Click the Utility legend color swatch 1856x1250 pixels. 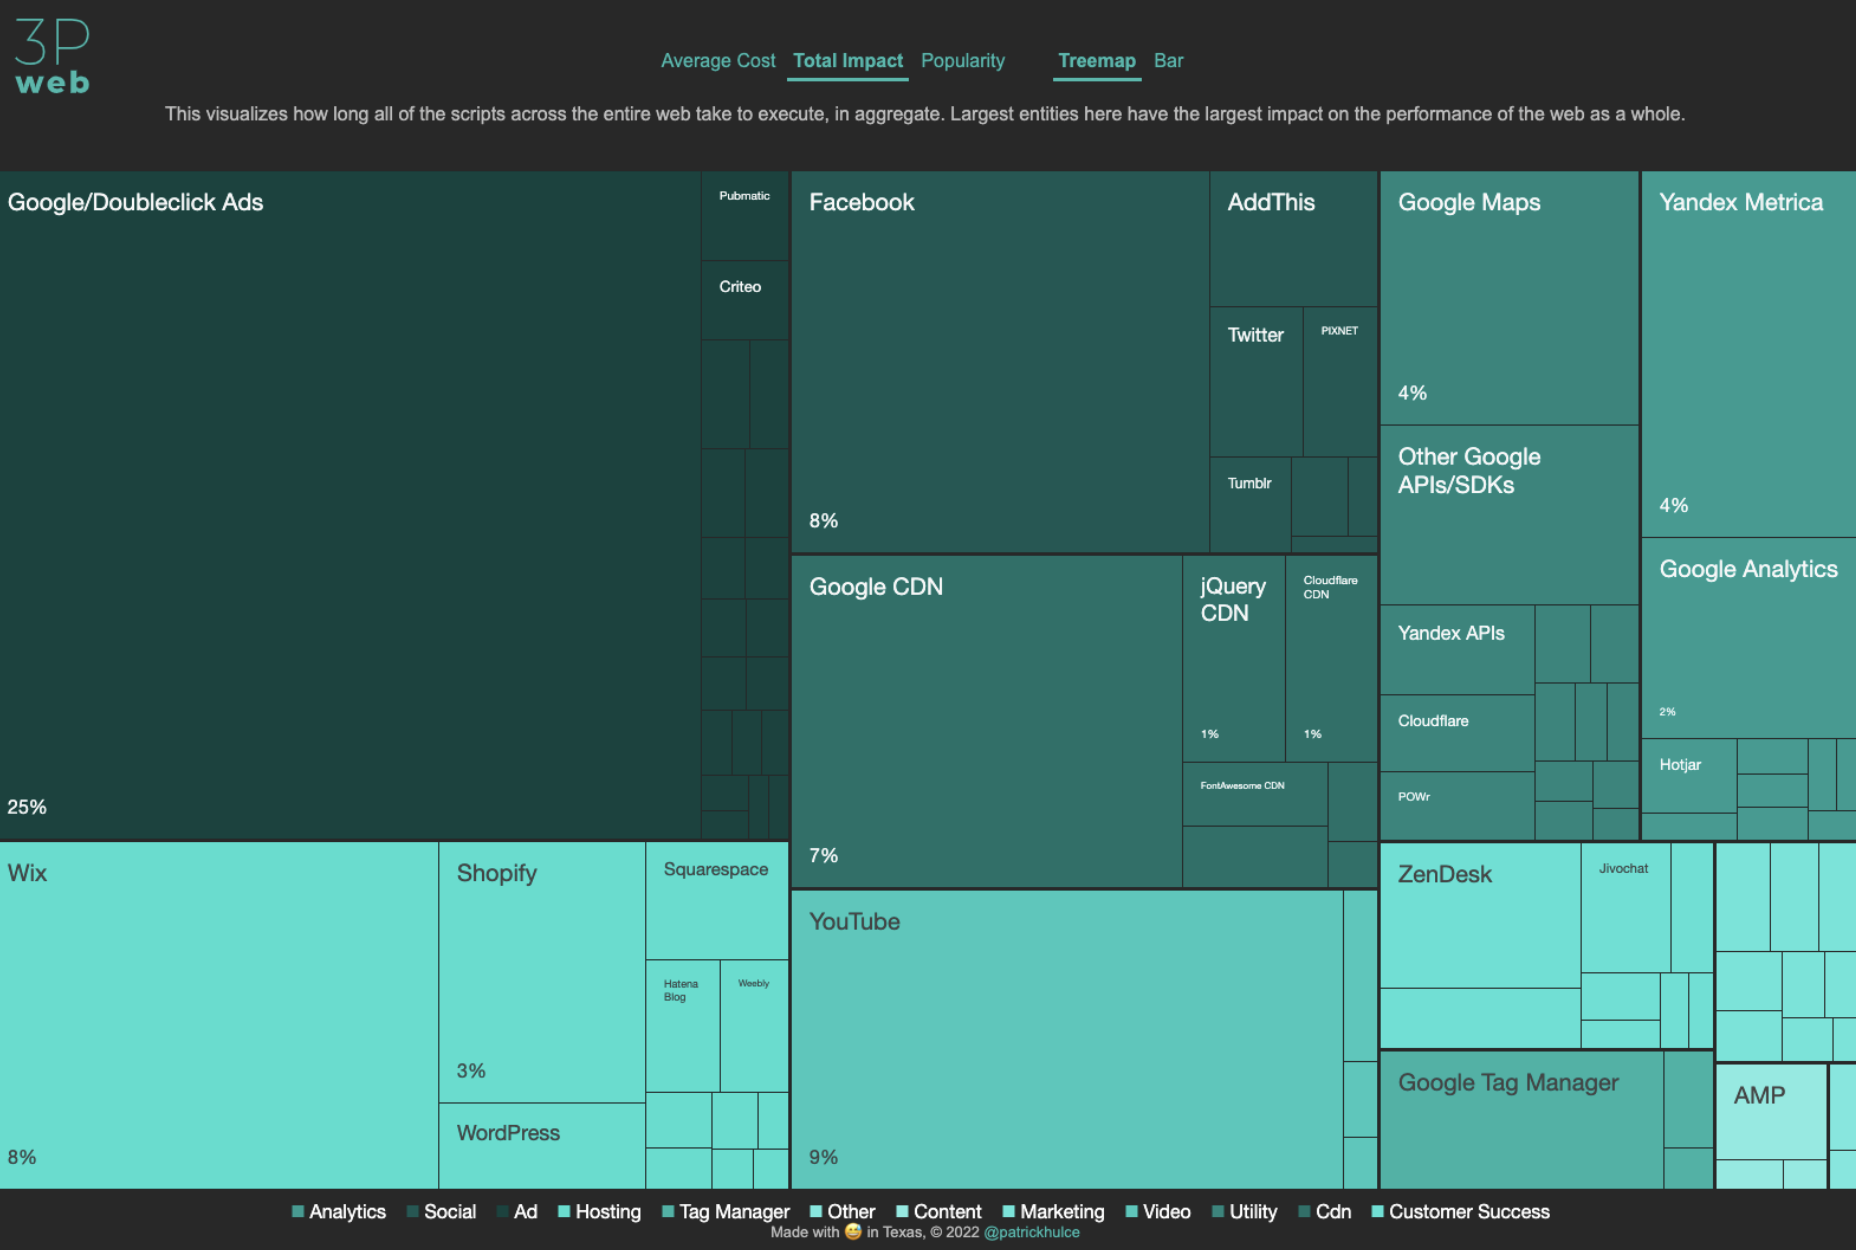click(x=1218, y=1212)
